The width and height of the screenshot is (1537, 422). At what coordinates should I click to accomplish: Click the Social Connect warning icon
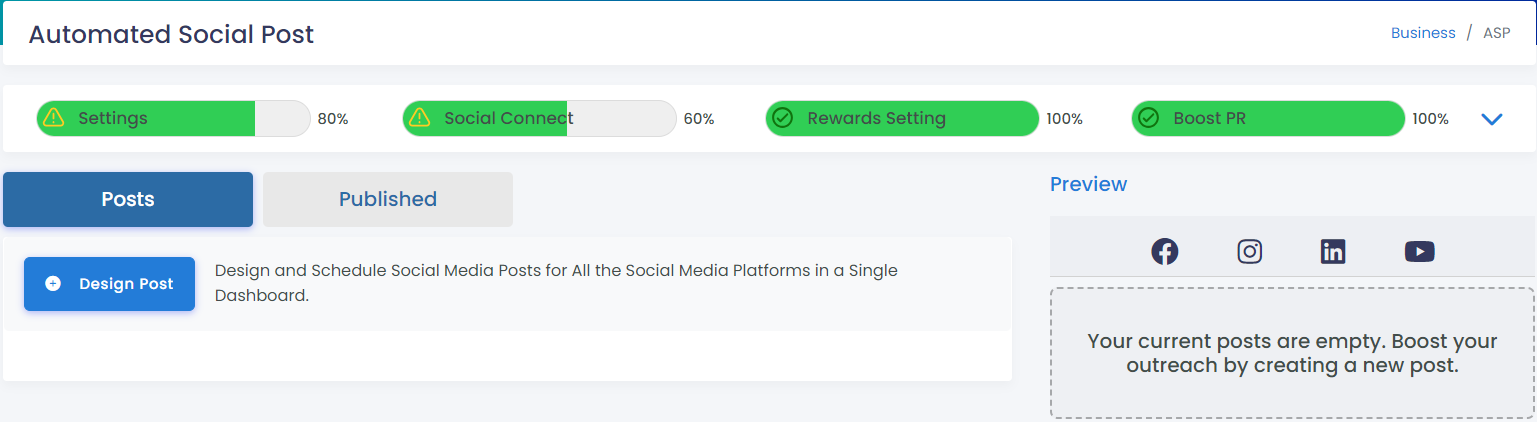coord(420,118)
